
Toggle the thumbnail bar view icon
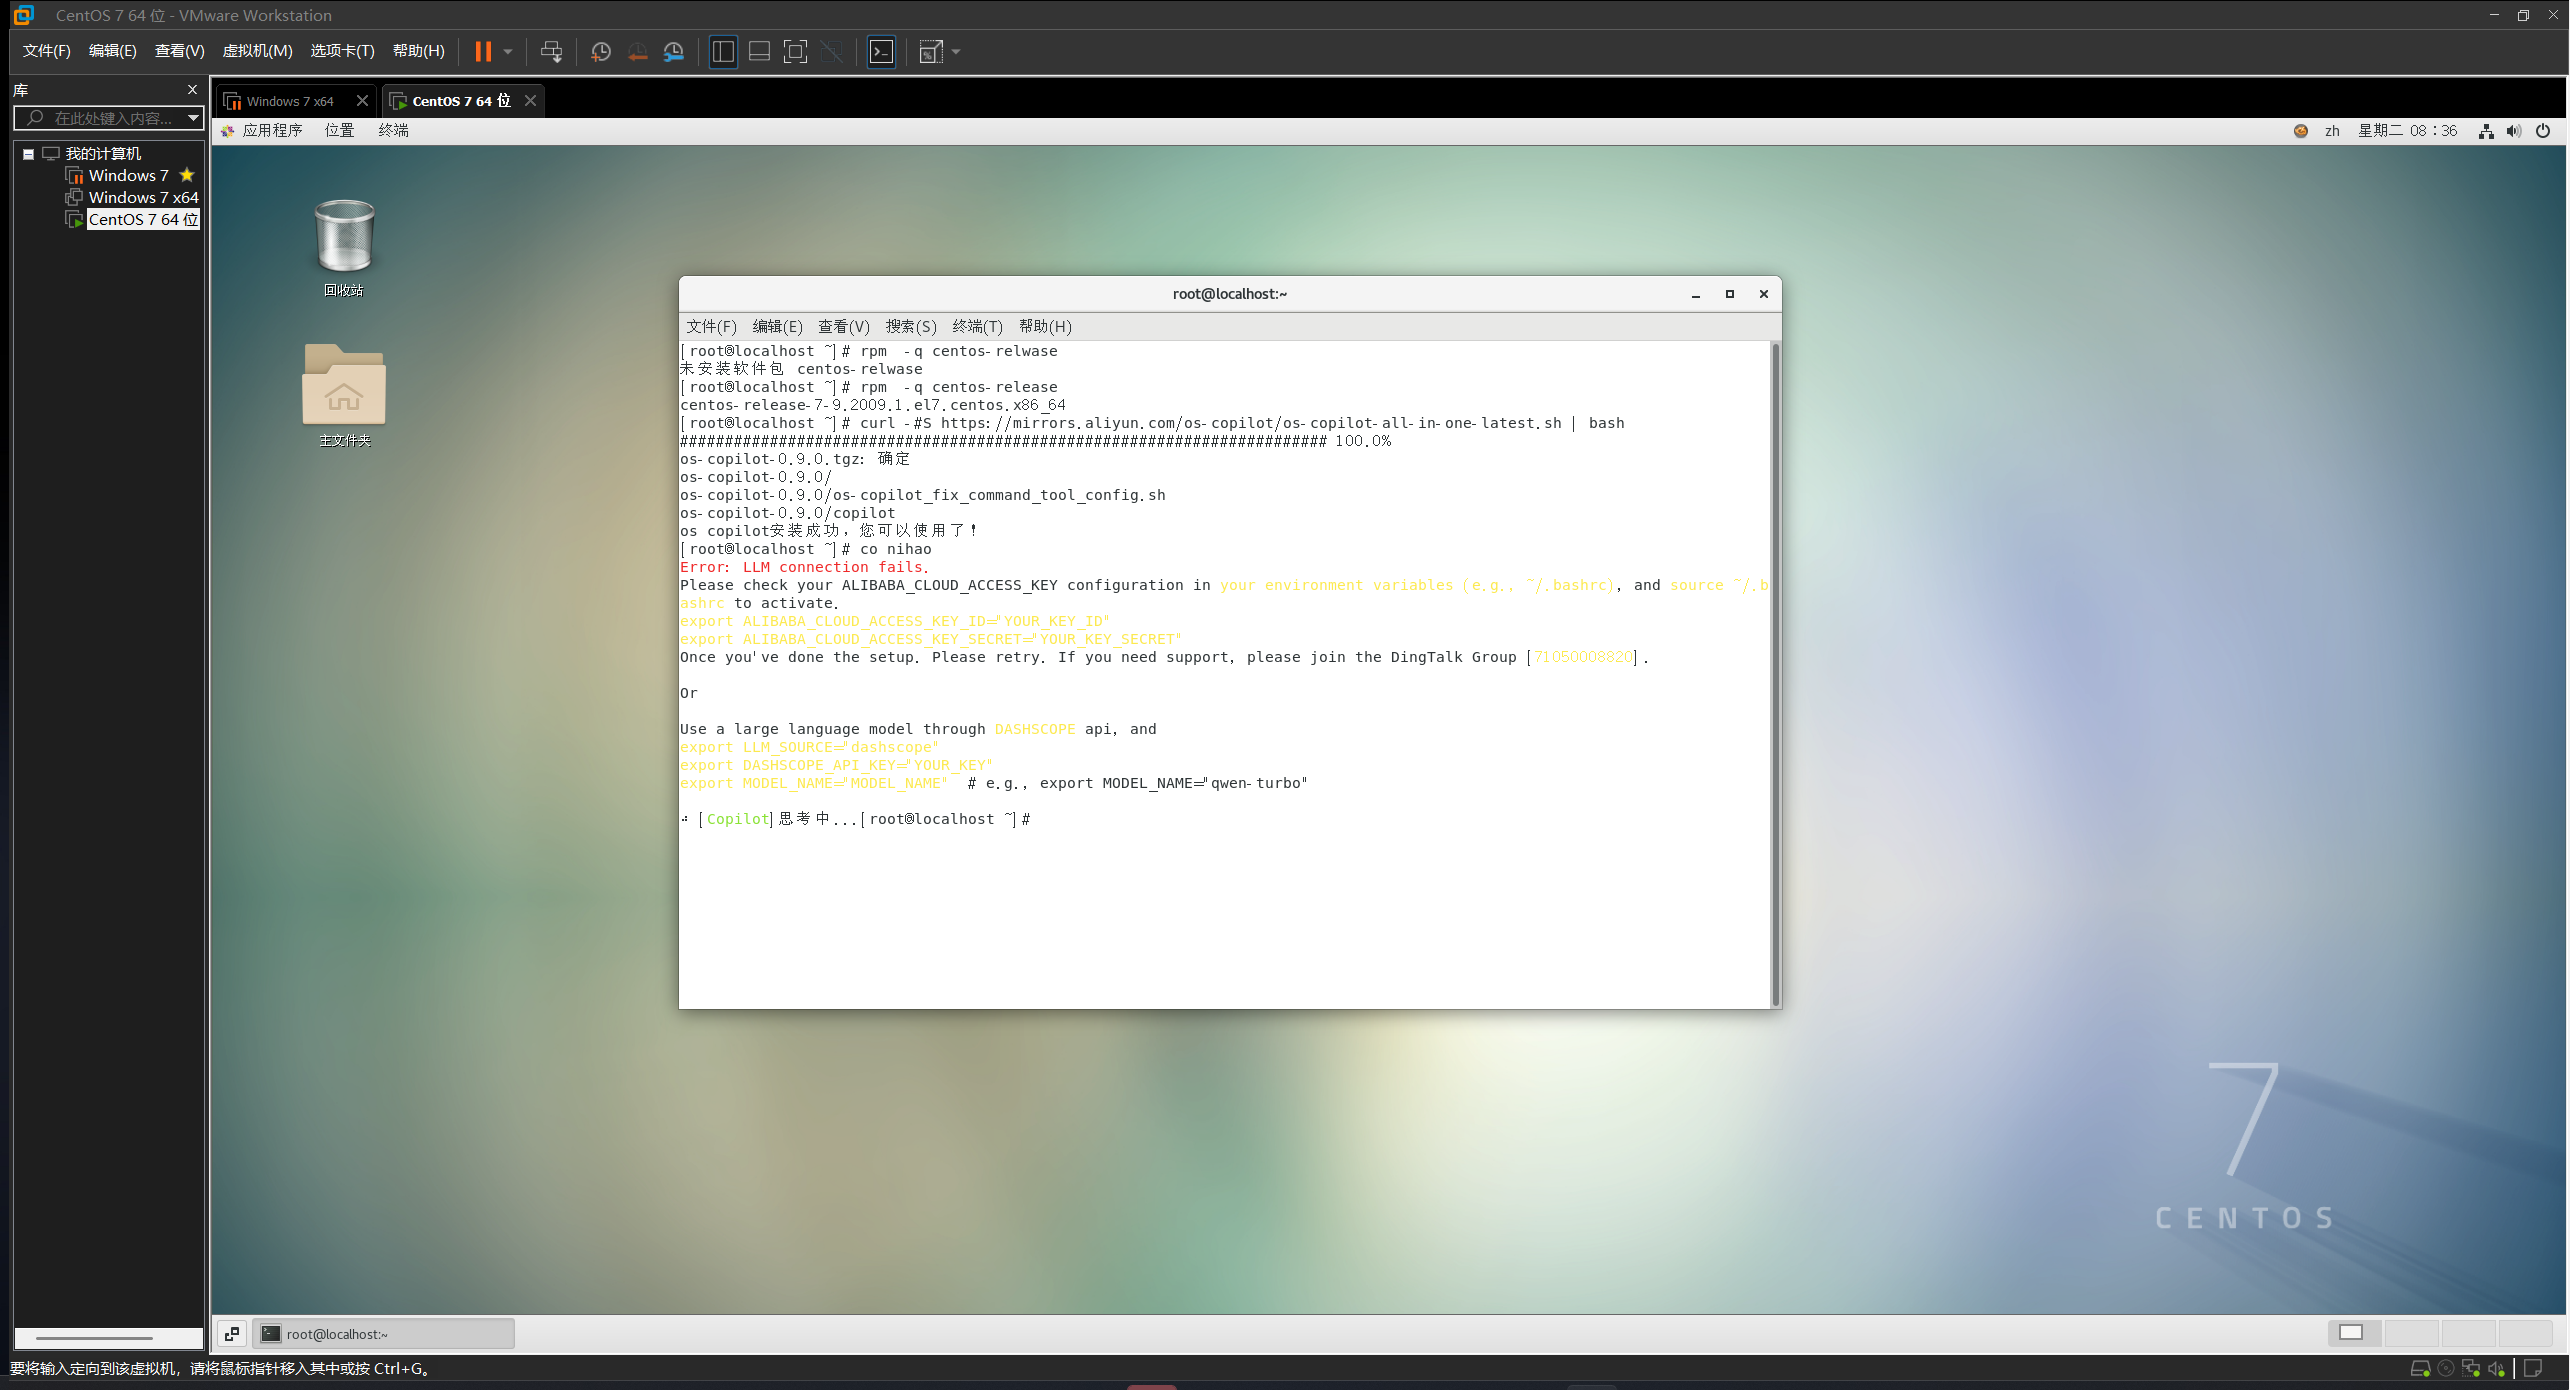pyautogui.click(x=759, y=51)
